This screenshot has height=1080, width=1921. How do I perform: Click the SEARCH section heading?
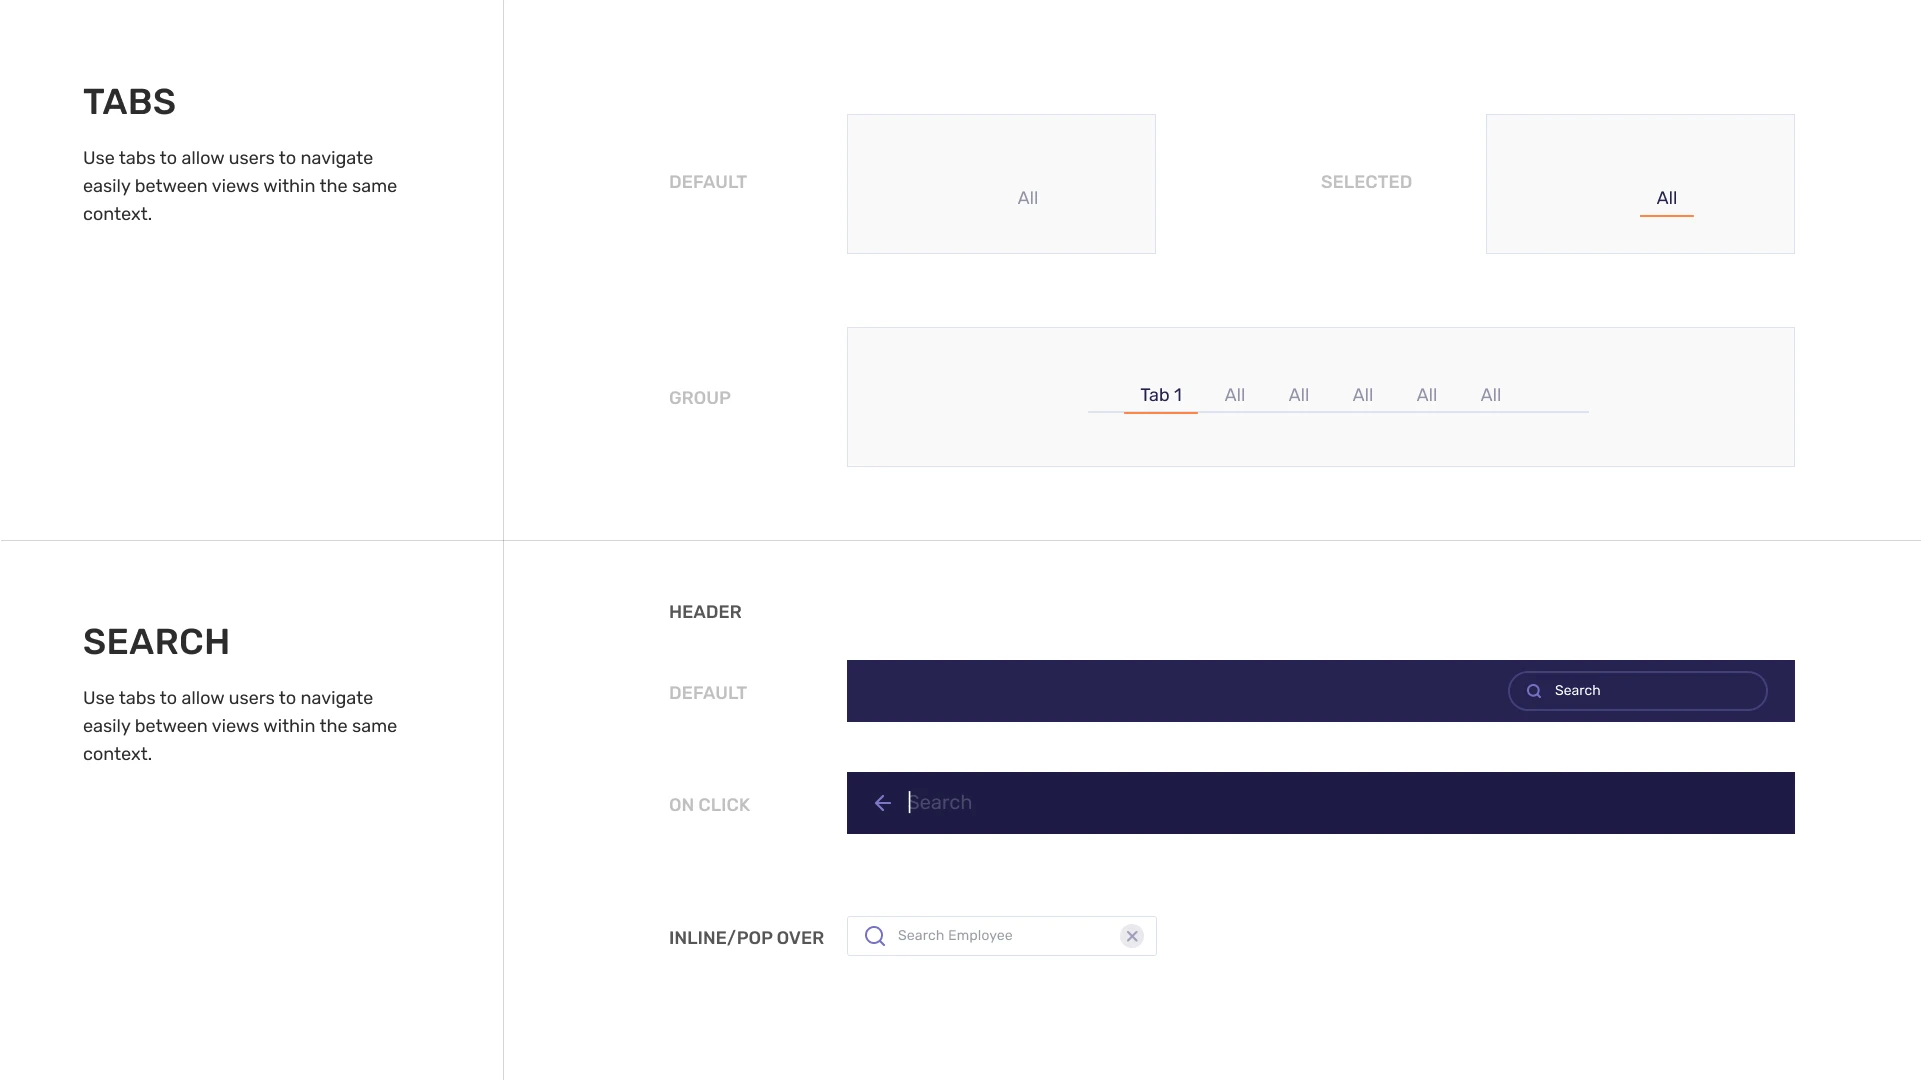(156, 642)
